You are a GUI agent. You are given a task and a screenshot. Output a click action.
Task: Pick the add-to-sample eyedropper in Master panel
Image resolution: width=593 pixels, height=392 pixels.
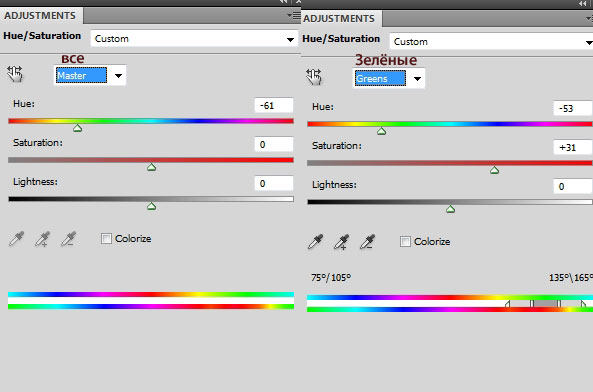[x=42, y=239]
